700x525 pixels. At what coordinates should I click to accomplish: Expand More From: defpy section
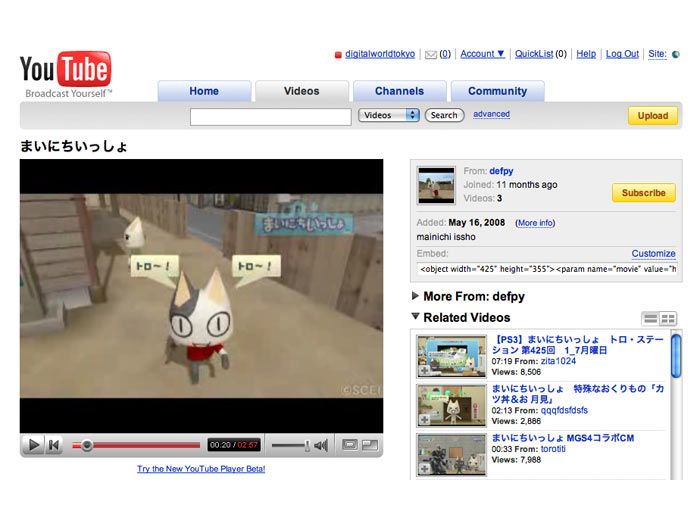pos(415,296)
